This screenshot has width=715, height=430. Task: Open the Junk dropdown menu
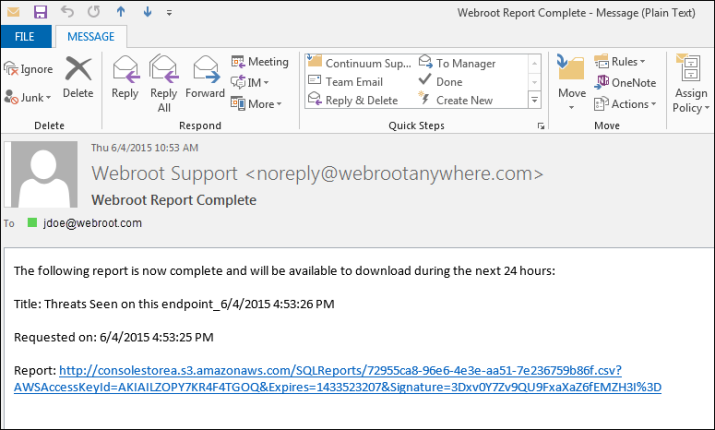tap(28, 98)
